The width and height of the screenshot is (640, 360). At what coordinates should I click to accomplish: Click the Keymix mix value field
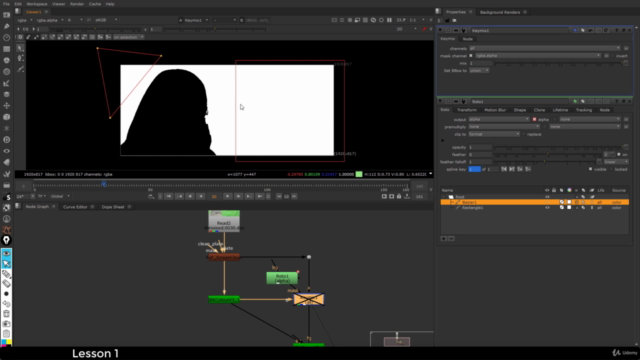click(480, 63)
